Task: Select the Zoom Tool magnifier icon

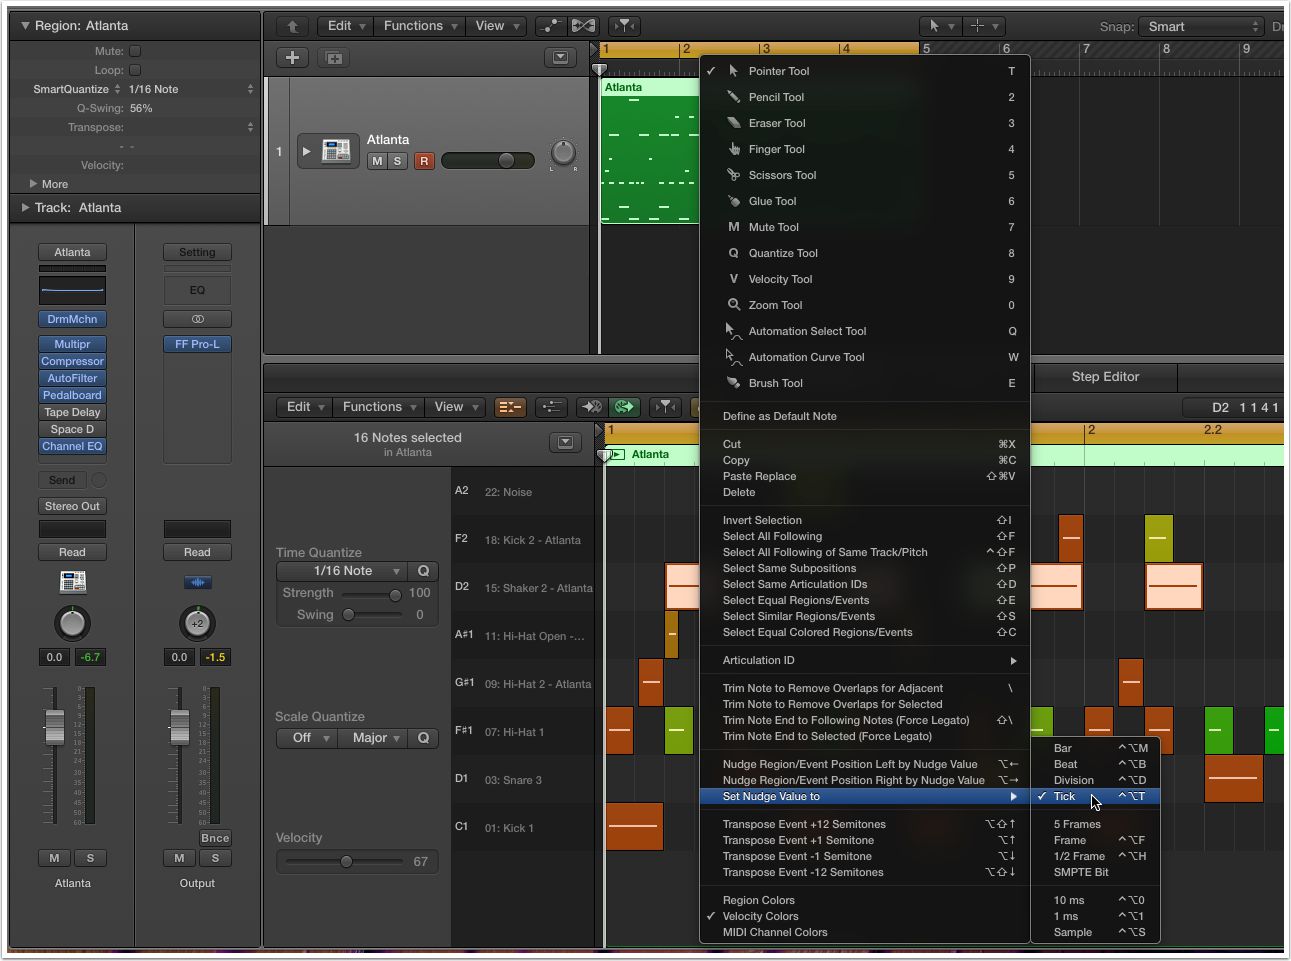Action: pyautogui.click(x=733, y=305)
